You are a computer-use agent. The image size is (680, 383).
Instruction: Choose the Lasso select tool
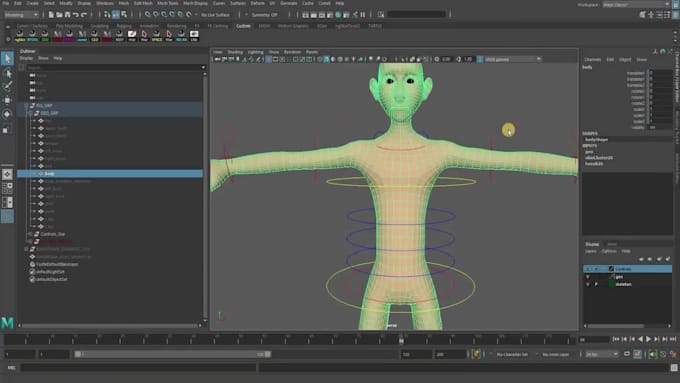click(7, 73)
